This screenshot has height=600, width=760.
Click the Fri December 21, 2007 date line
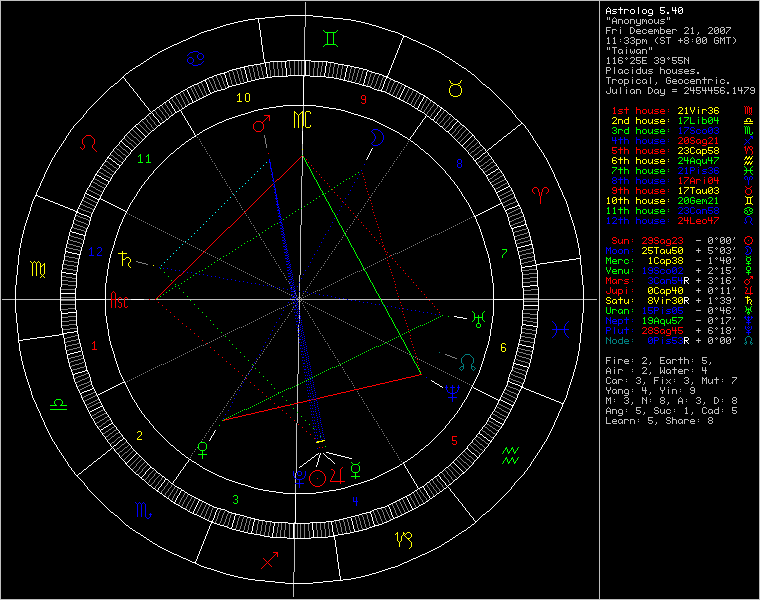tap(668, 31)
